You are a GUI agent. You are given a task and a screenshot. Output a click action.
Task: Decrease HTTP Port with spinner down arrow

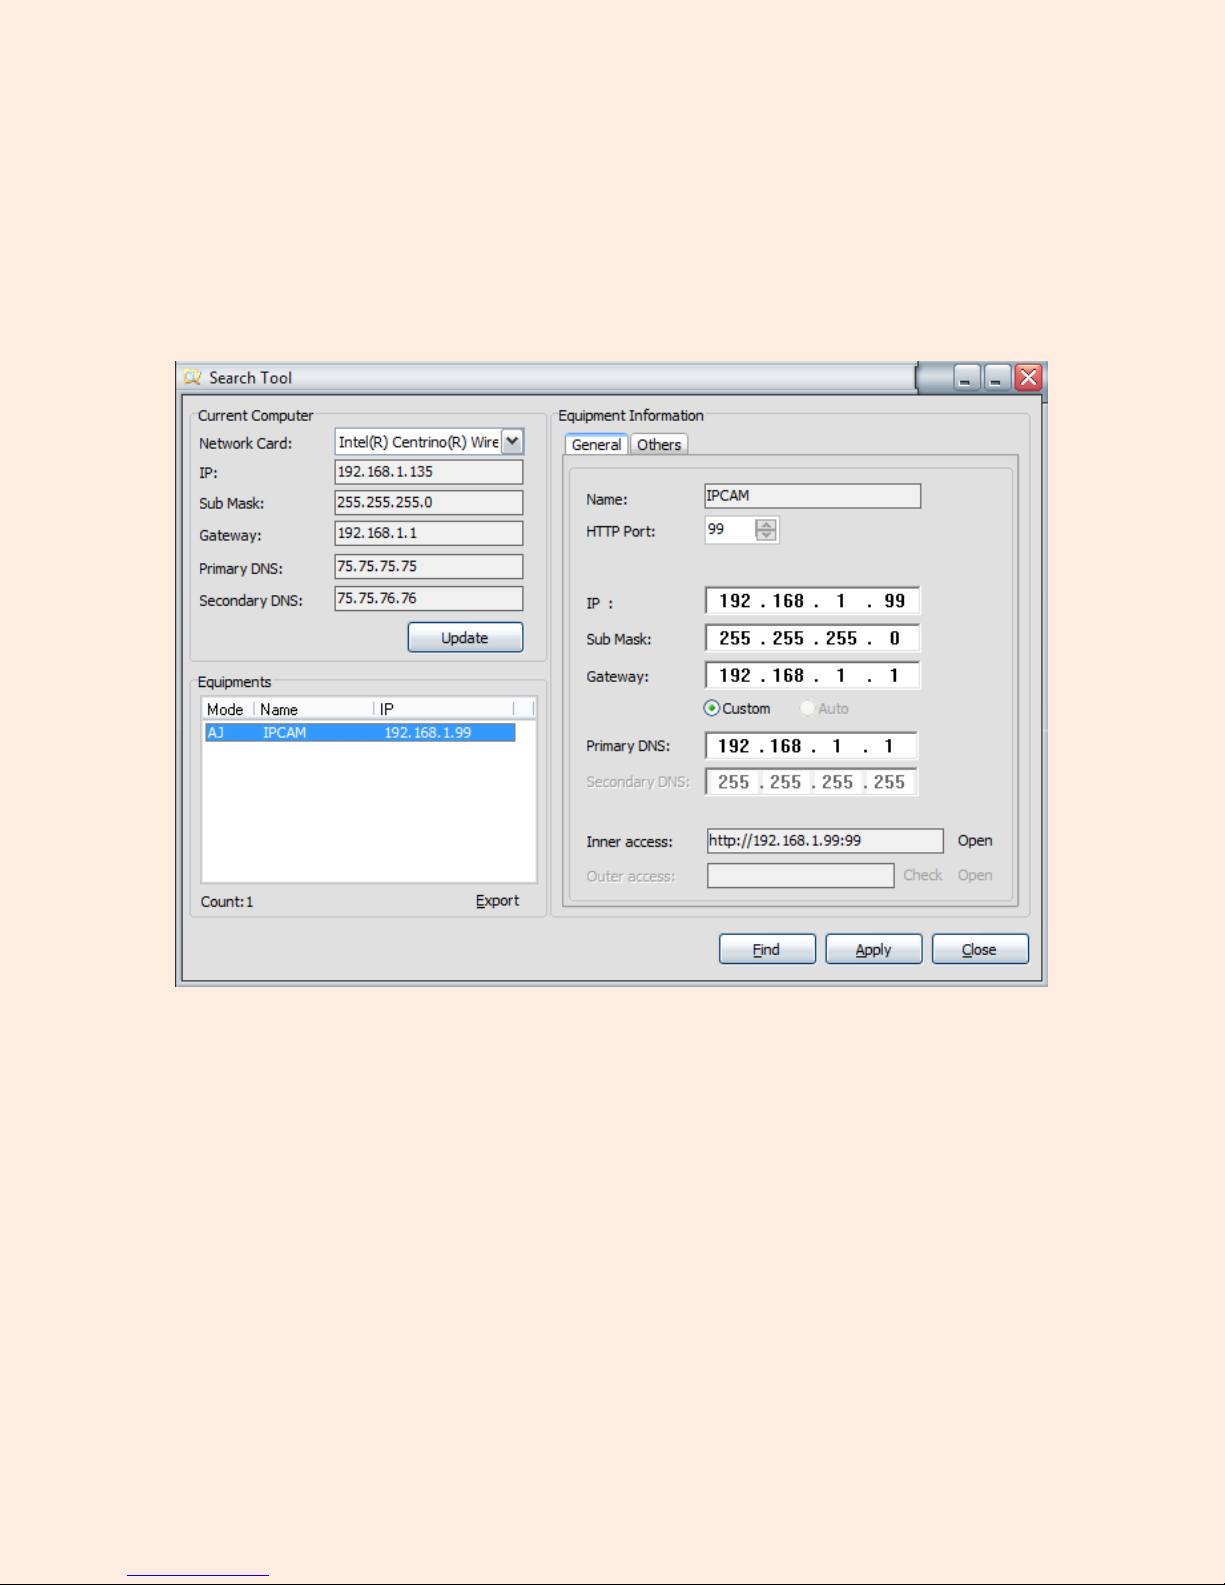(x=766, y=535)
